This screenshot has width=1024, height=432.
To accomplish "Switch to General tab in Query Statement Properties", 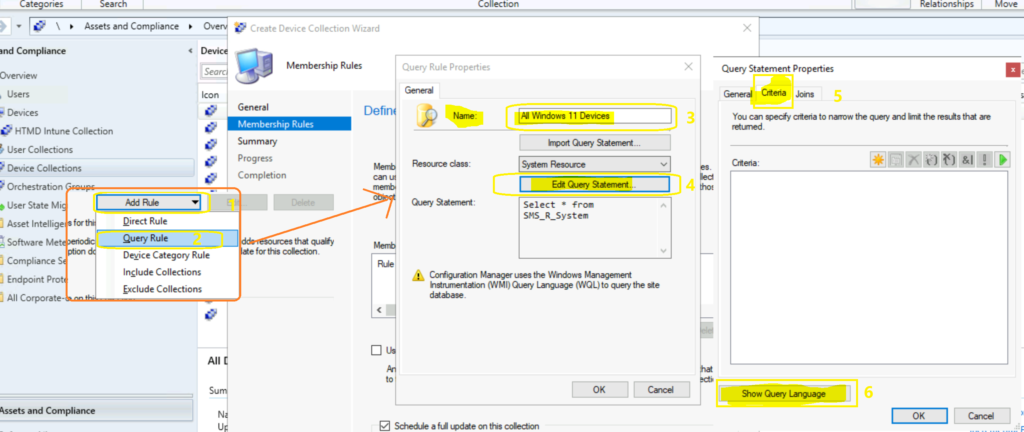I will [x=737, y=94].
